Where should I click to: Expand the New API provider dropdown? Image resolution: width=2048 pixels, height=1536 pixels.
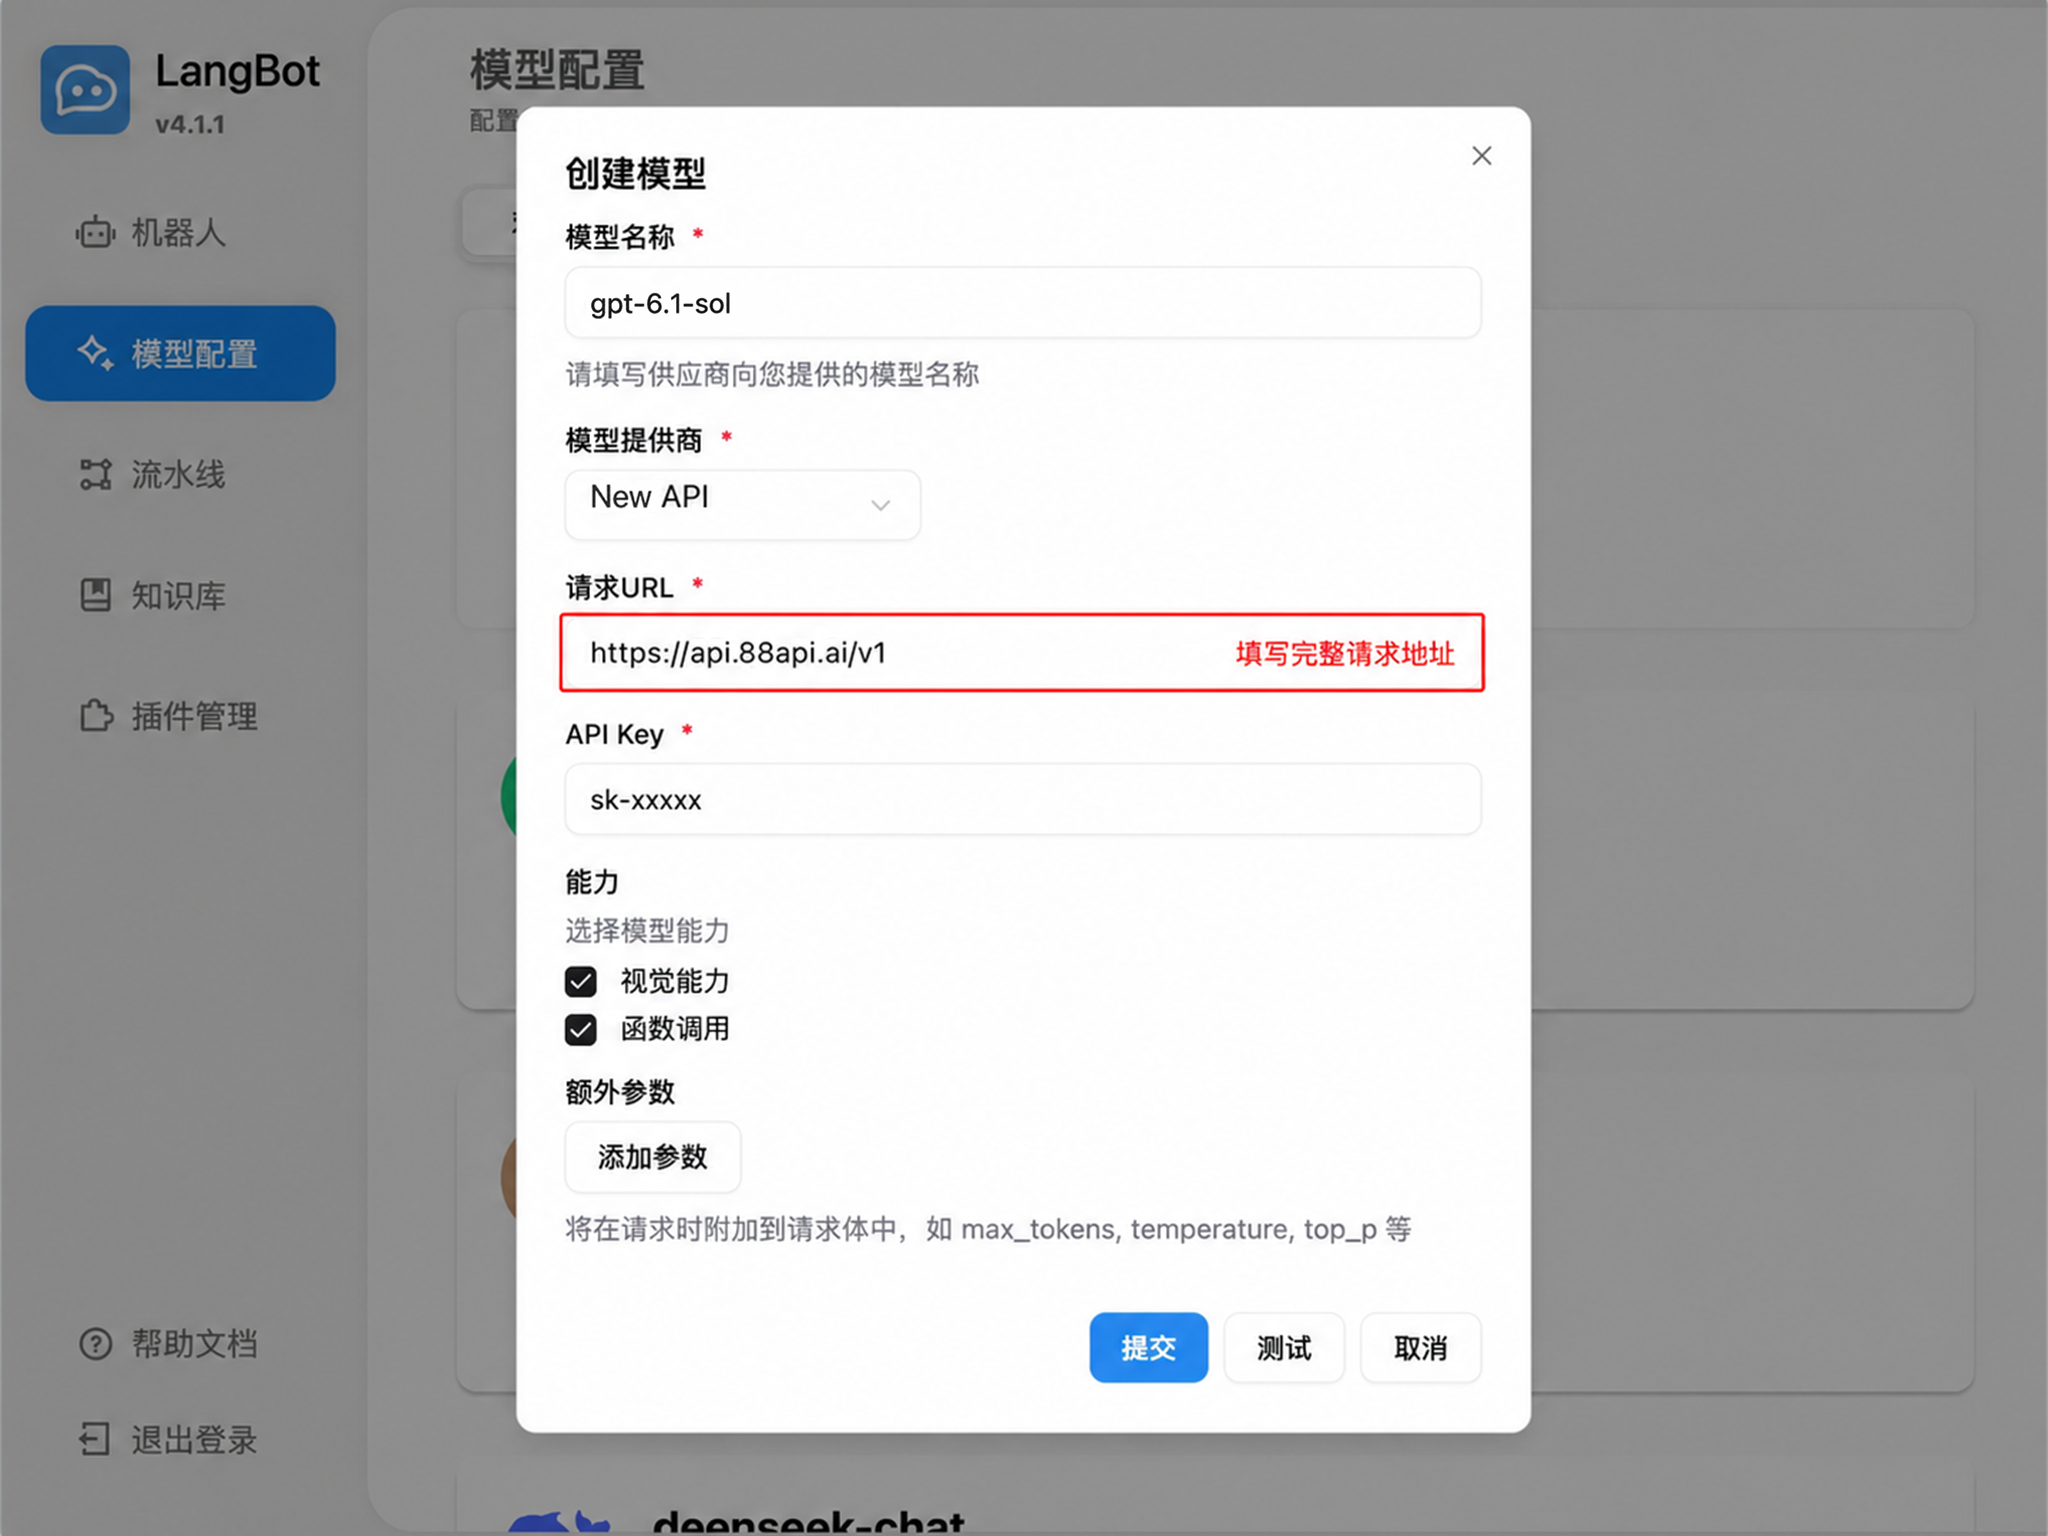pos(742,505)
